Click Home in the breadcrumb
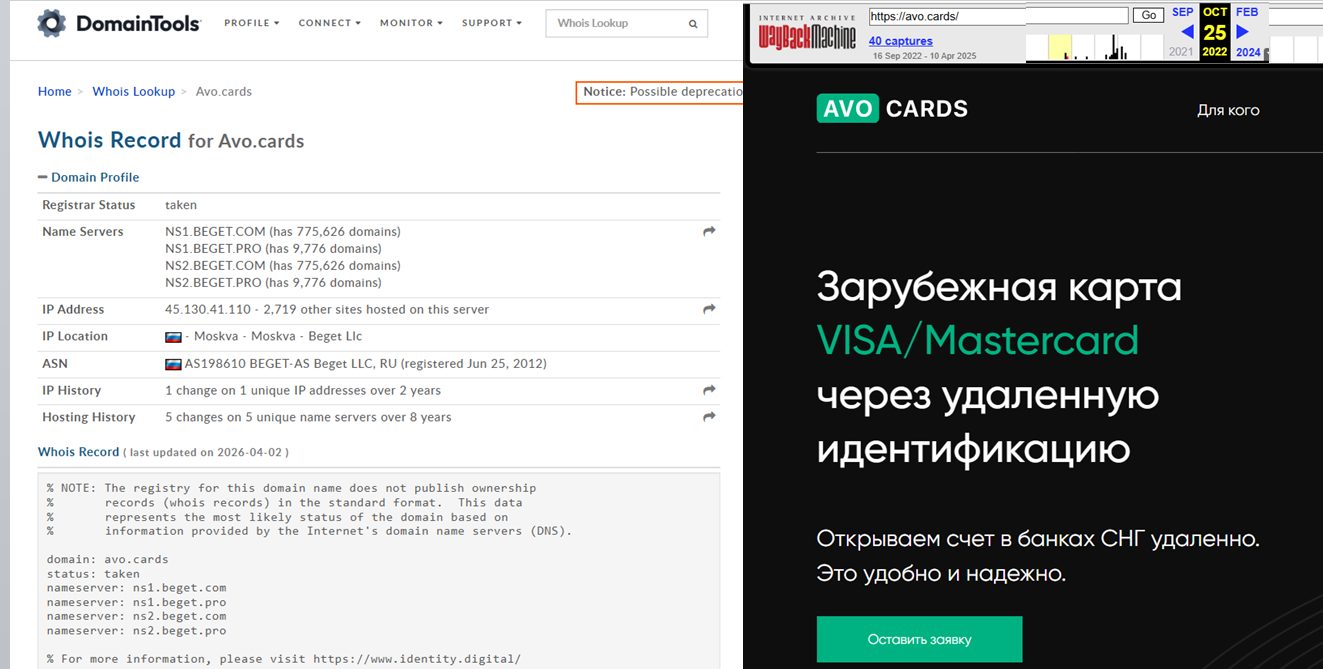This screenshot has width=1323, height=669. tap(54, 91)
